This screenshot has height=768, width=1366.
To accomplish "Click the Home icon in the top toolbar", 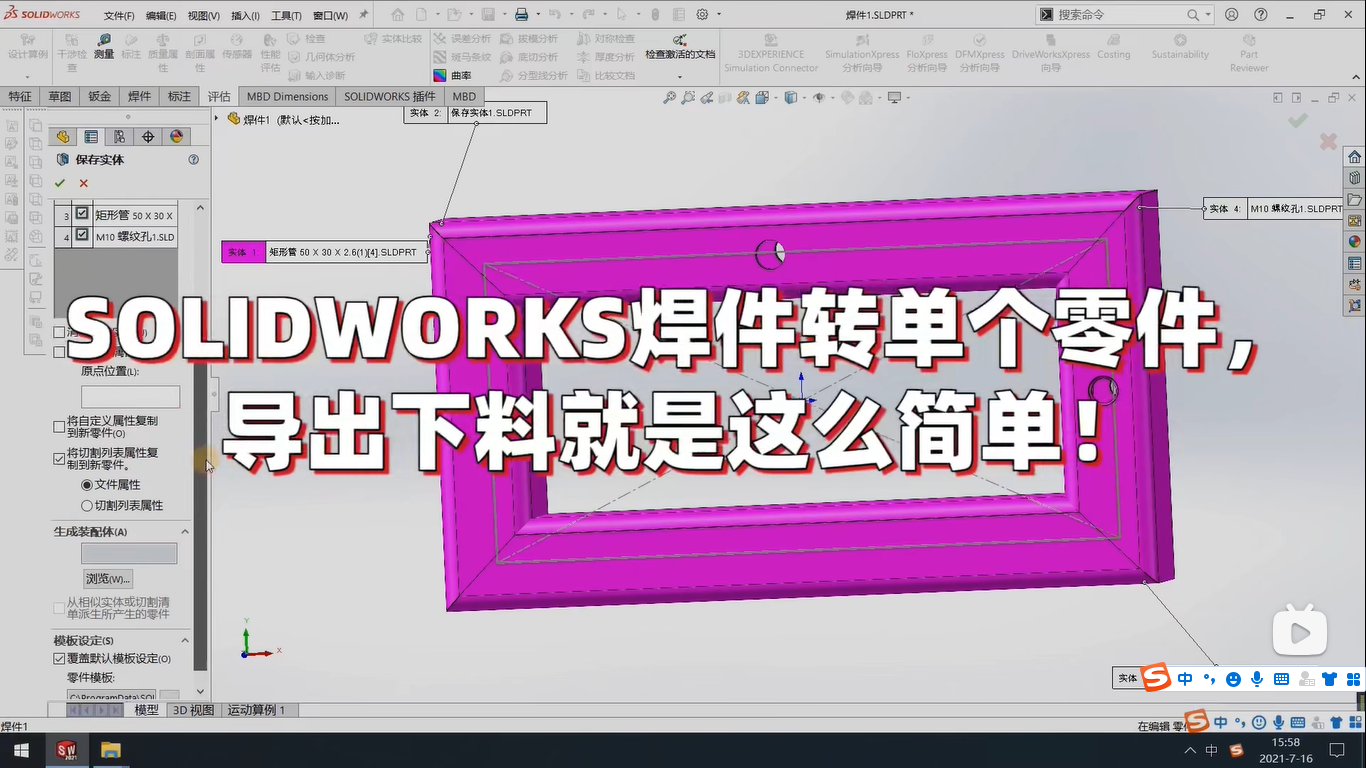I will tap(398, 15).
